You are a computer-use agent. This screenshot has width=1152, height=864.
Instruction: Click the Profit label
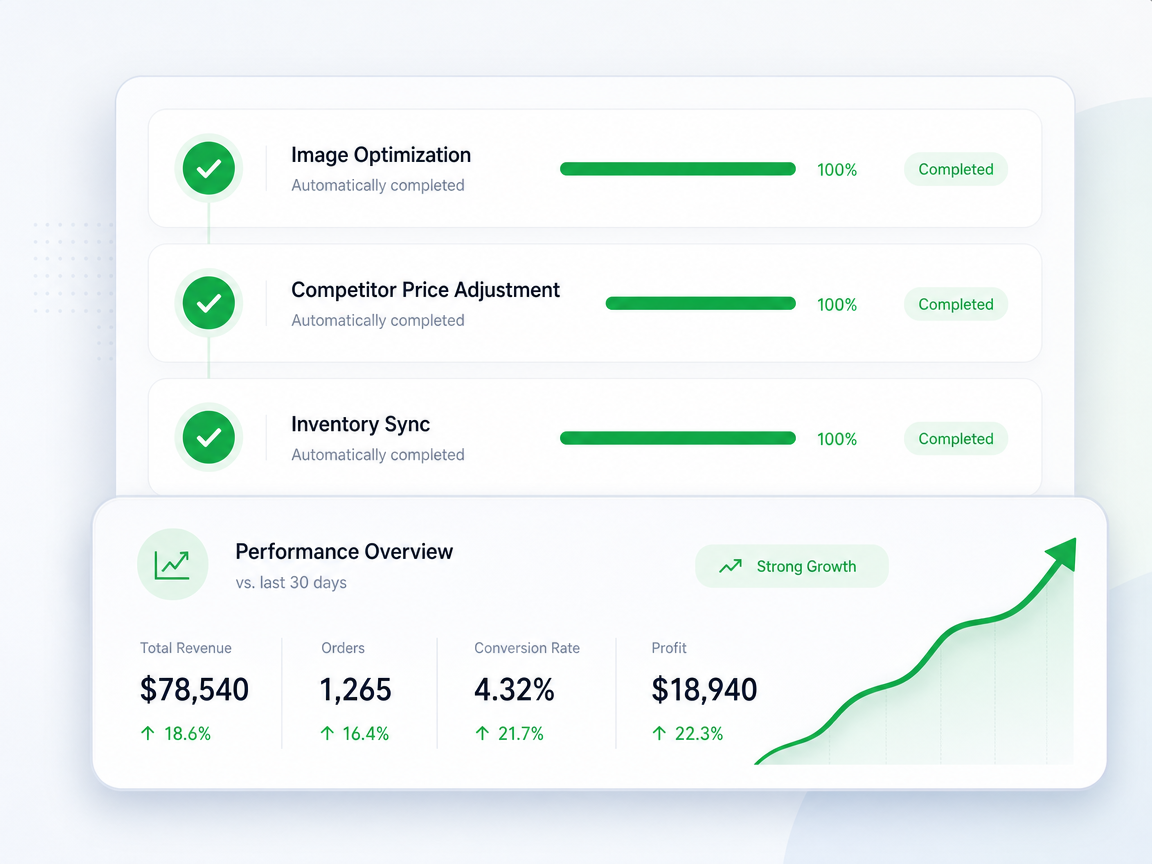pos(669,648)
